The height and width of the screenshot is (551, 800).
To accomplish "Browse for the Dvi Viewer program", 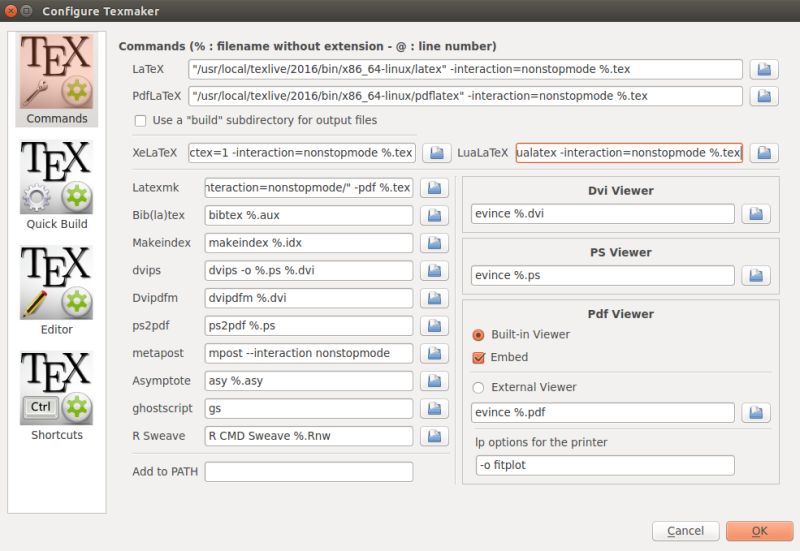I will [x=756, y=214].
